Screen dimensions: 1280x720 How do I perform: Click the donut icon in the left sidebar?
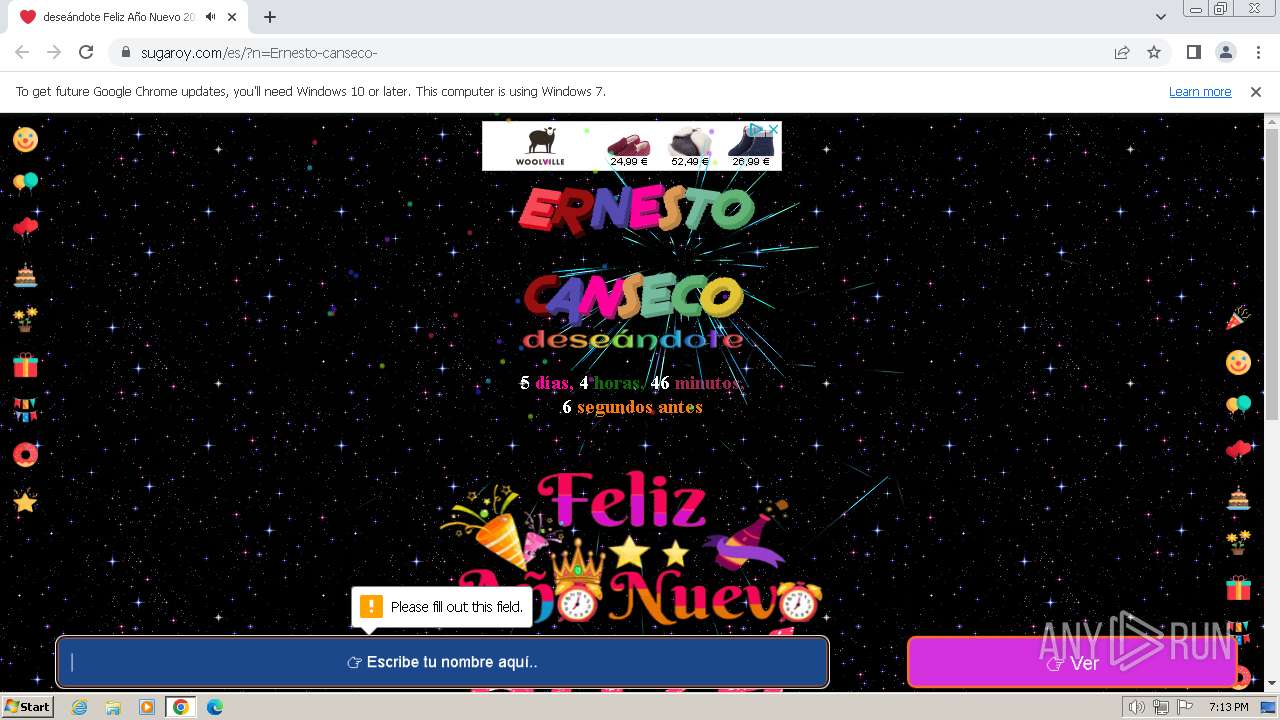click(25, 455)
